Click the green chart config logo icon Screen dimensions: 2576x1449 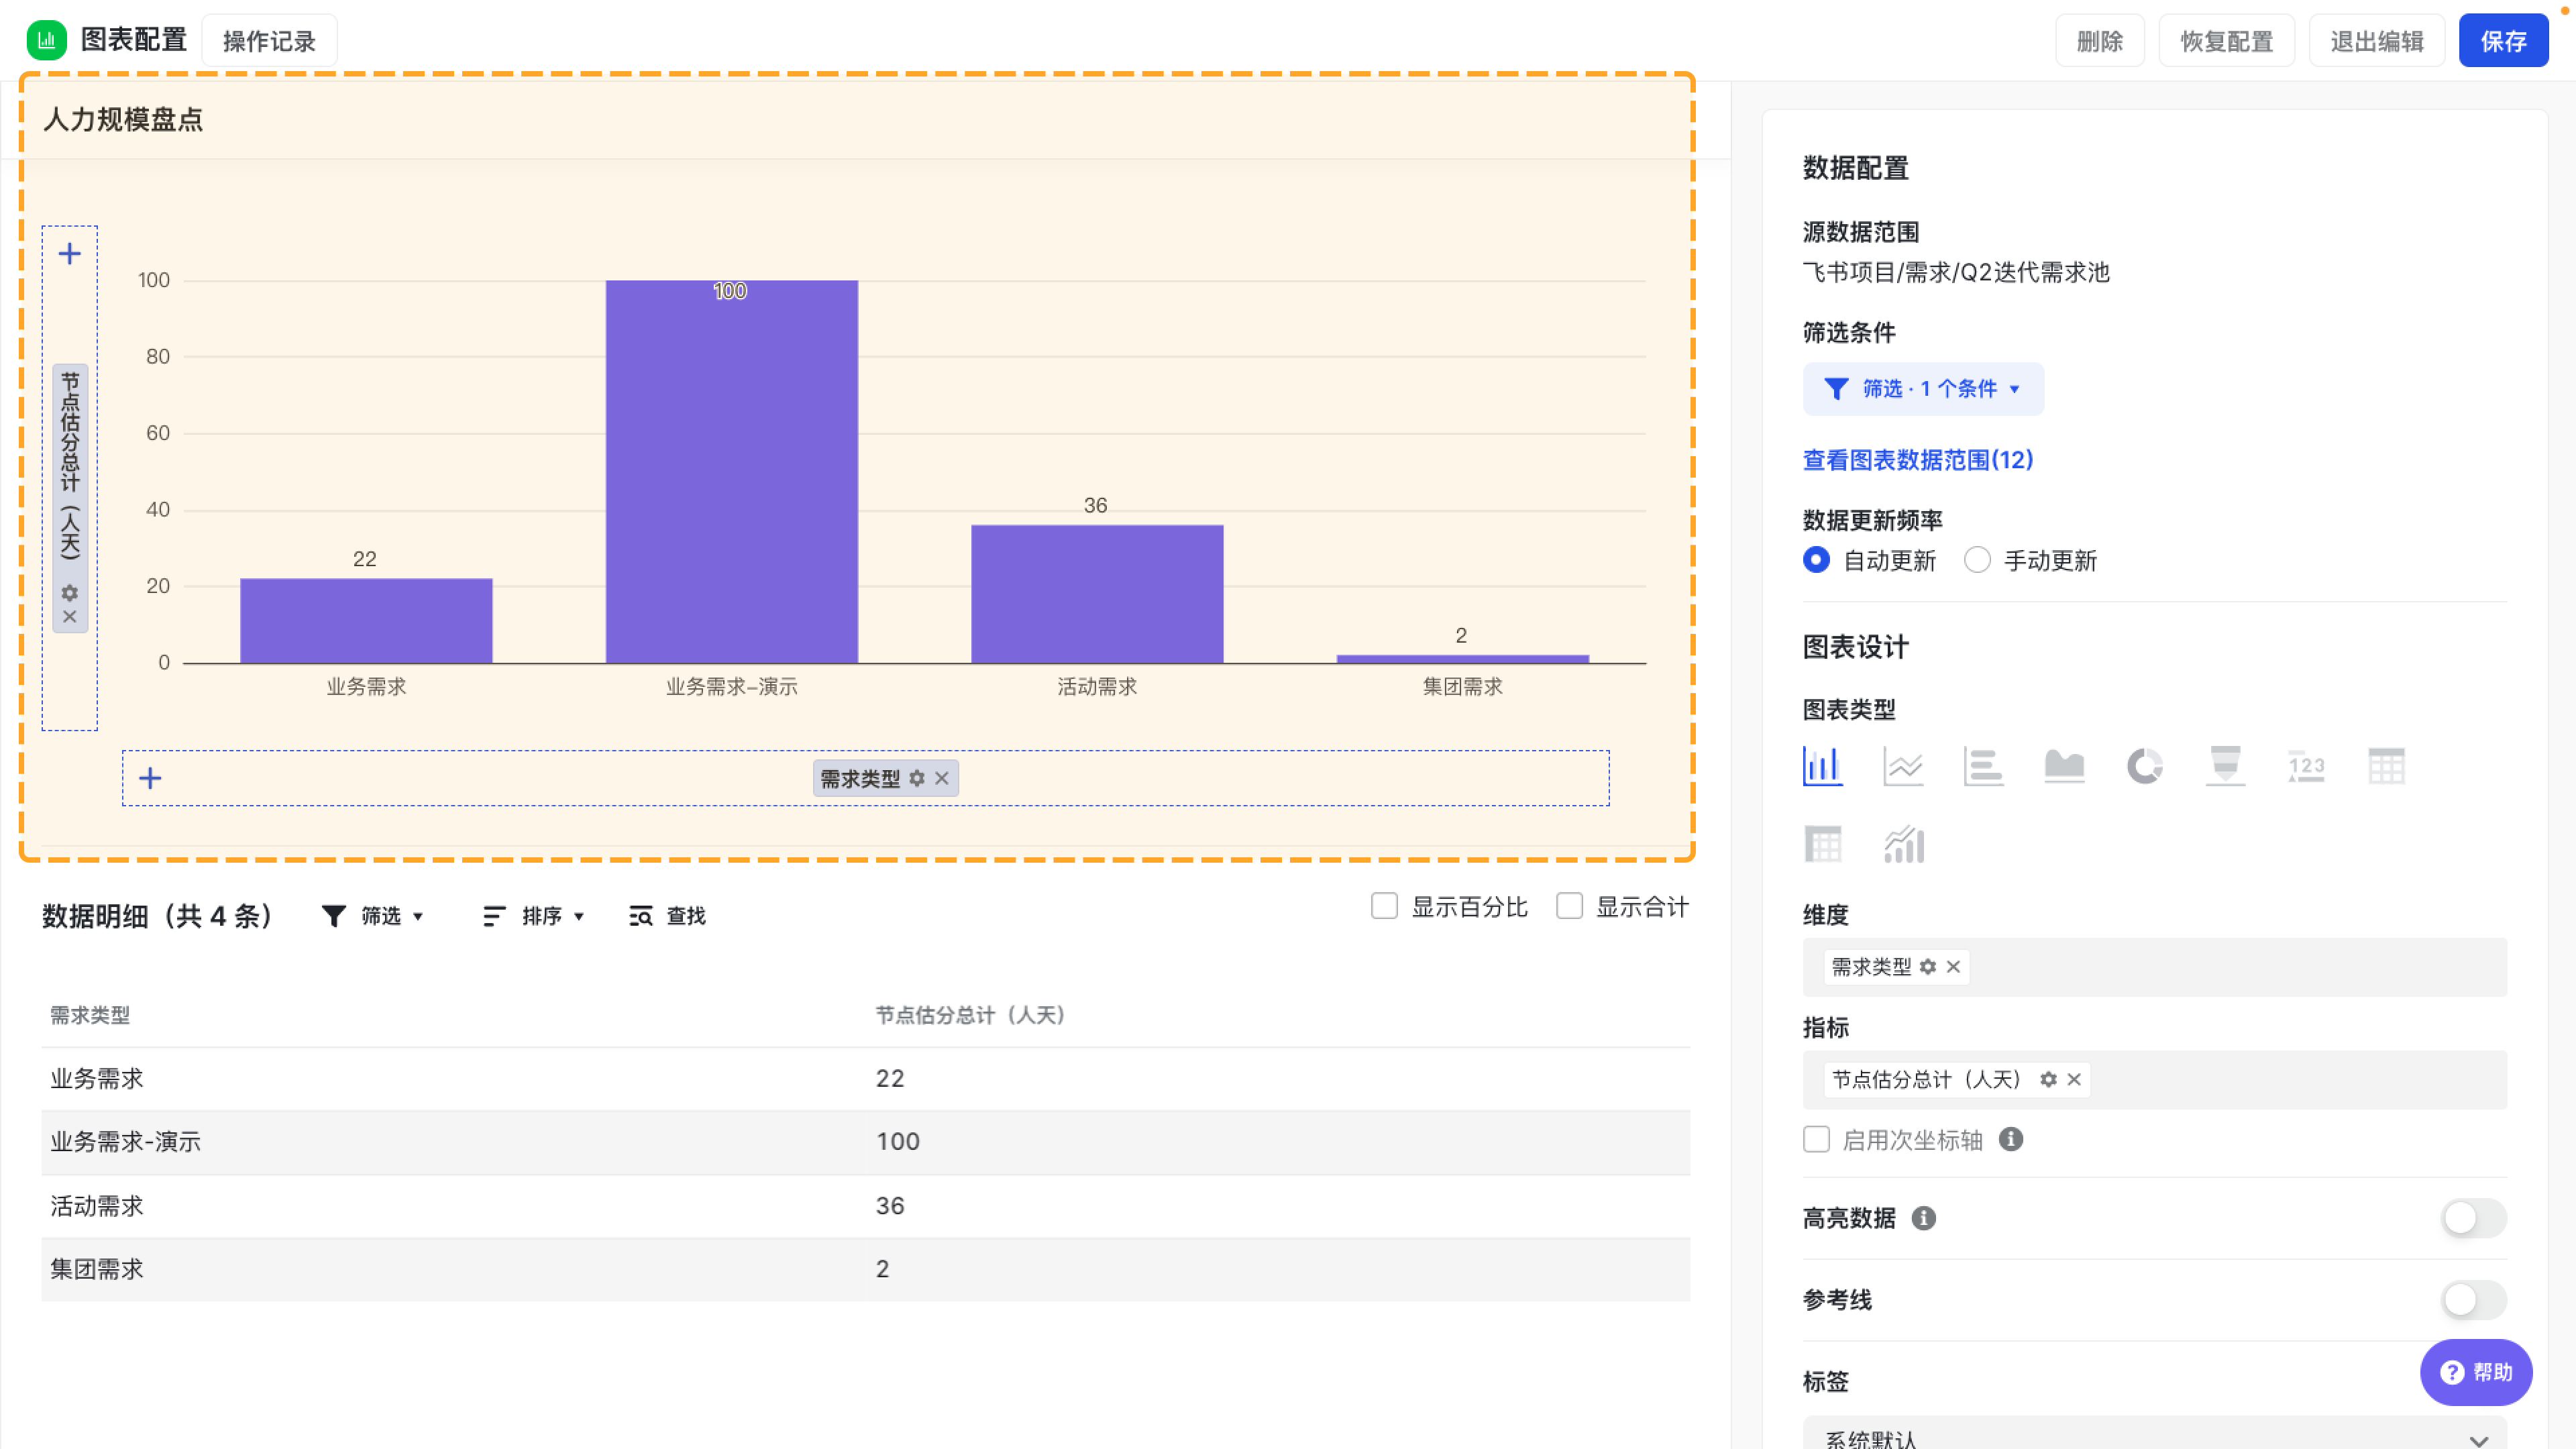[46, 40]
